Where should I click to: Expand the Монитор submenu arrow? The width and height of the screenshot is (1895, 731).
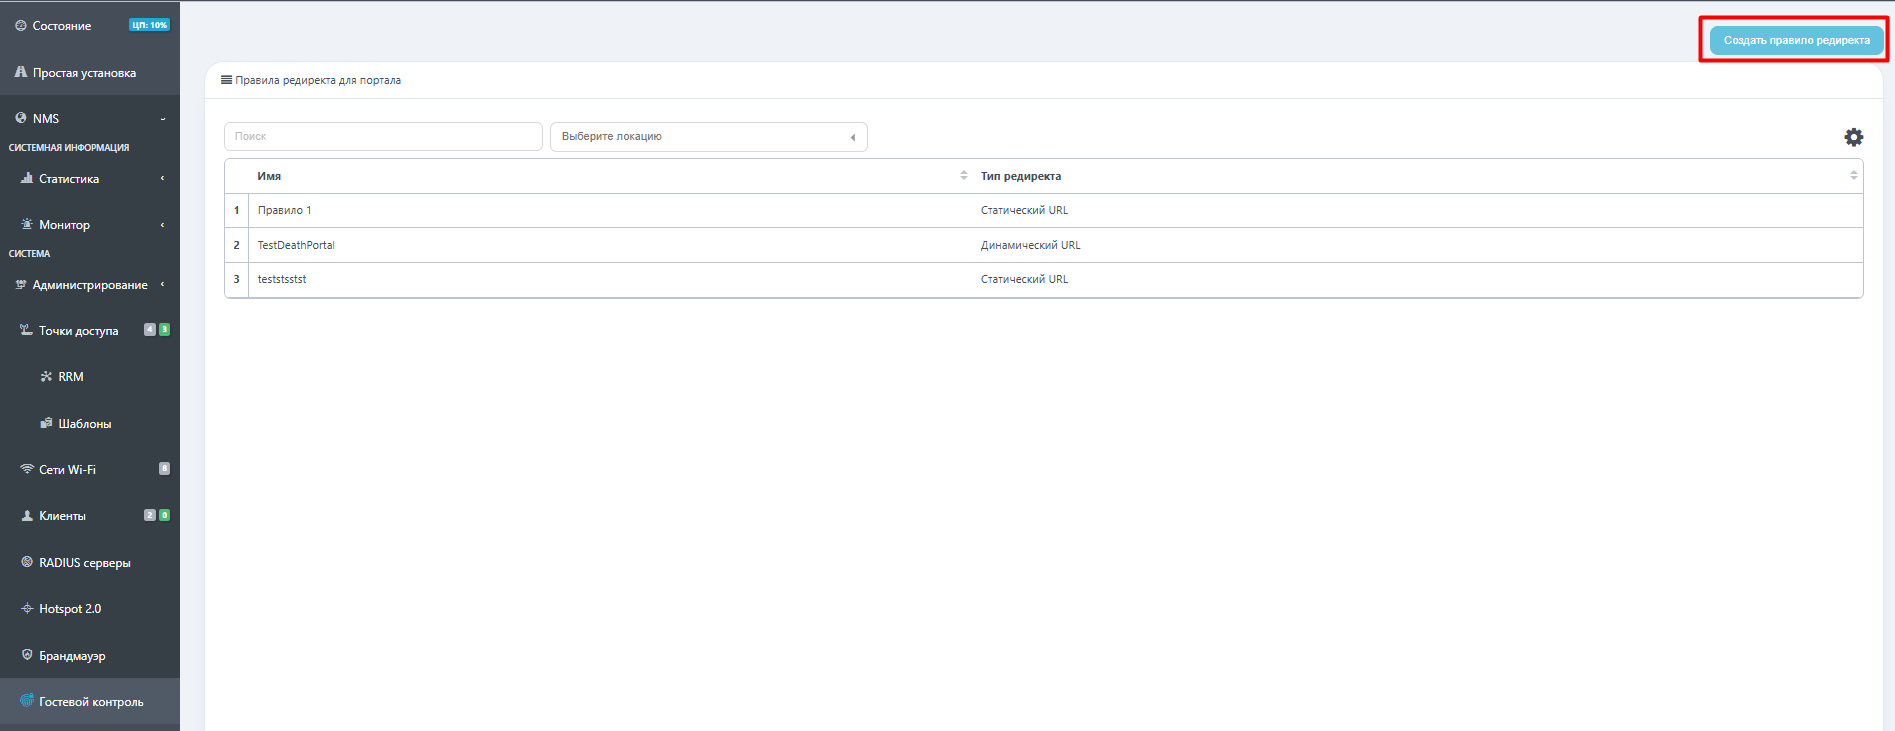[x=163, y=224]
